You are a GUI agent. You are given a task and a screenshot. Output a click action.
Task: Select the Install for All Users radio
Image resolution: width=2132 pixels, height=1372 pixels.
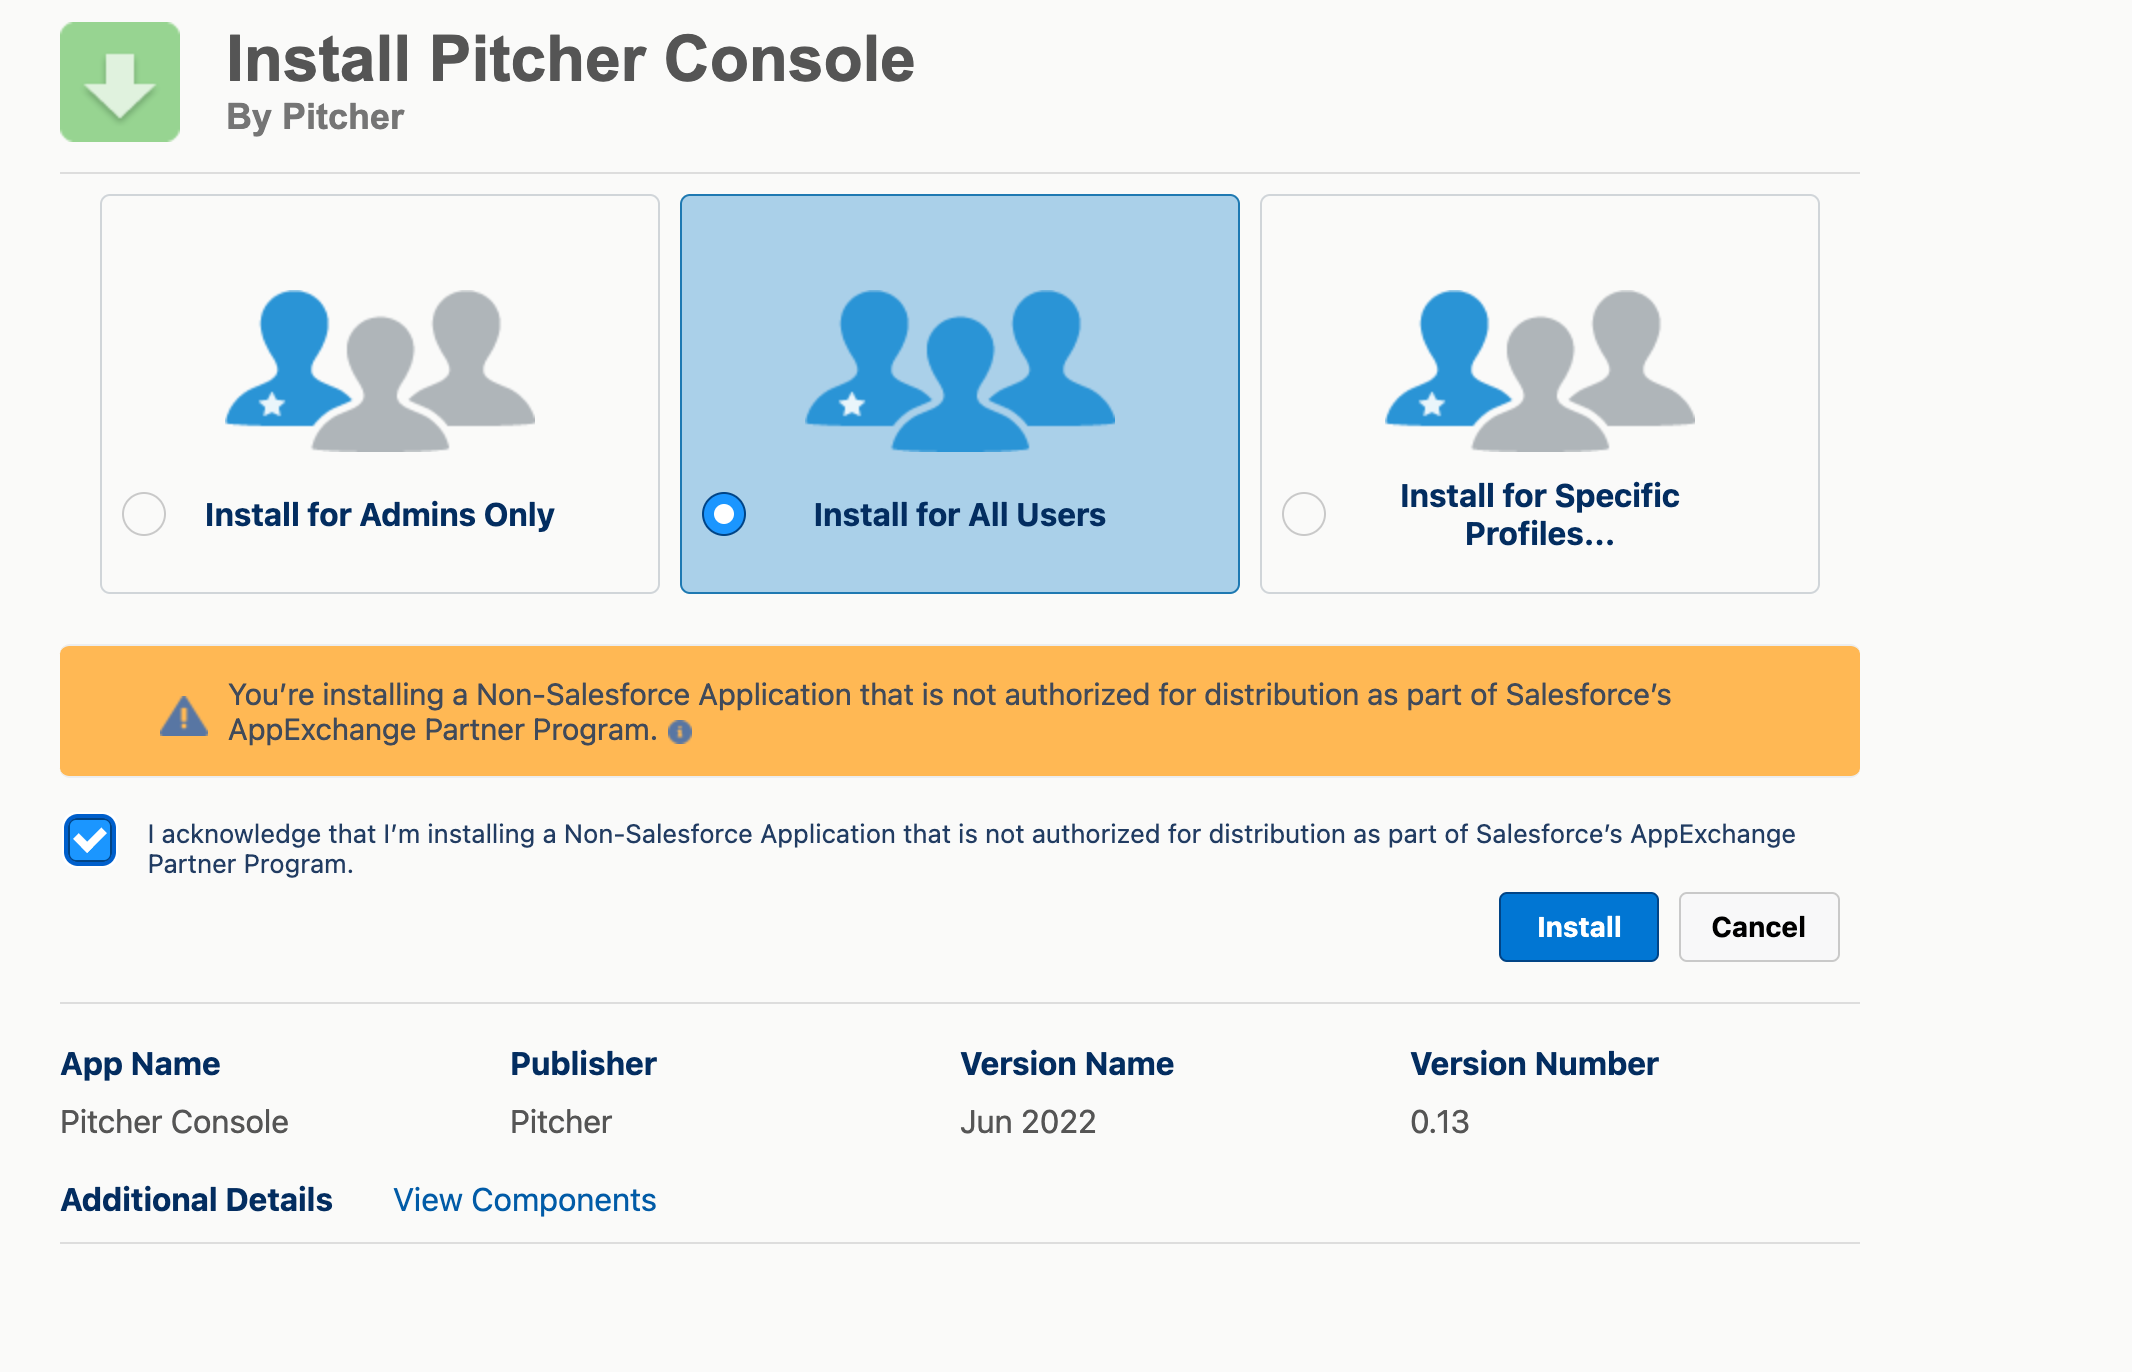coord(724,514)
